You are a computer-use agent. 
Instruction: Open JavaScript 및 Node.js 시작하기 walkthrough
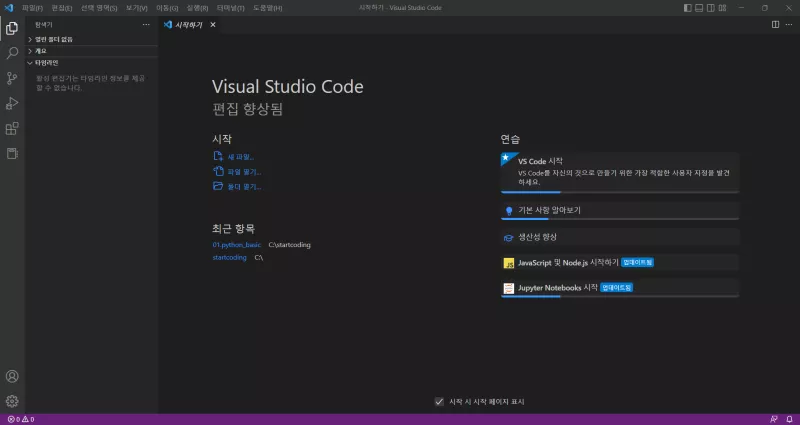(x=620, y=263)
